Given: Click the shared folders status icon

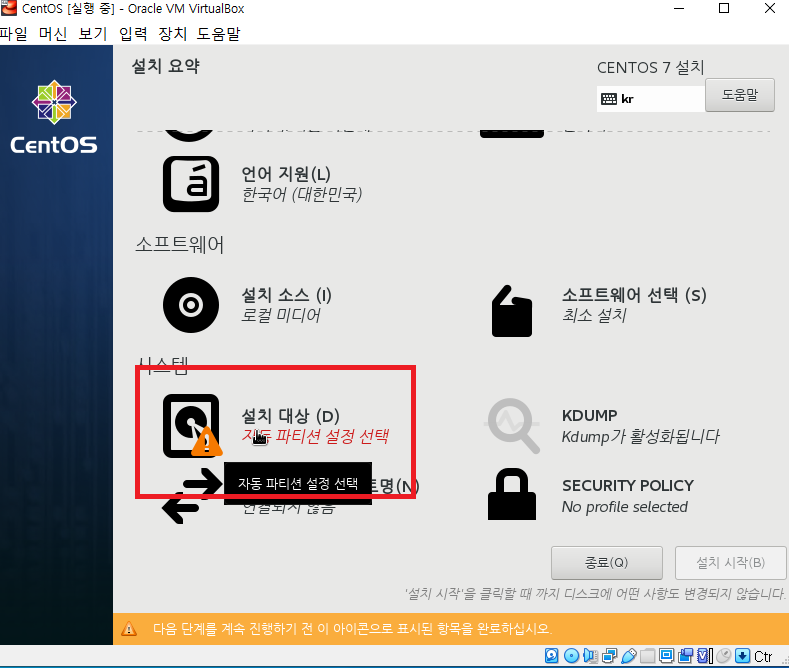Looking at the screenshot, I should 648,656.
